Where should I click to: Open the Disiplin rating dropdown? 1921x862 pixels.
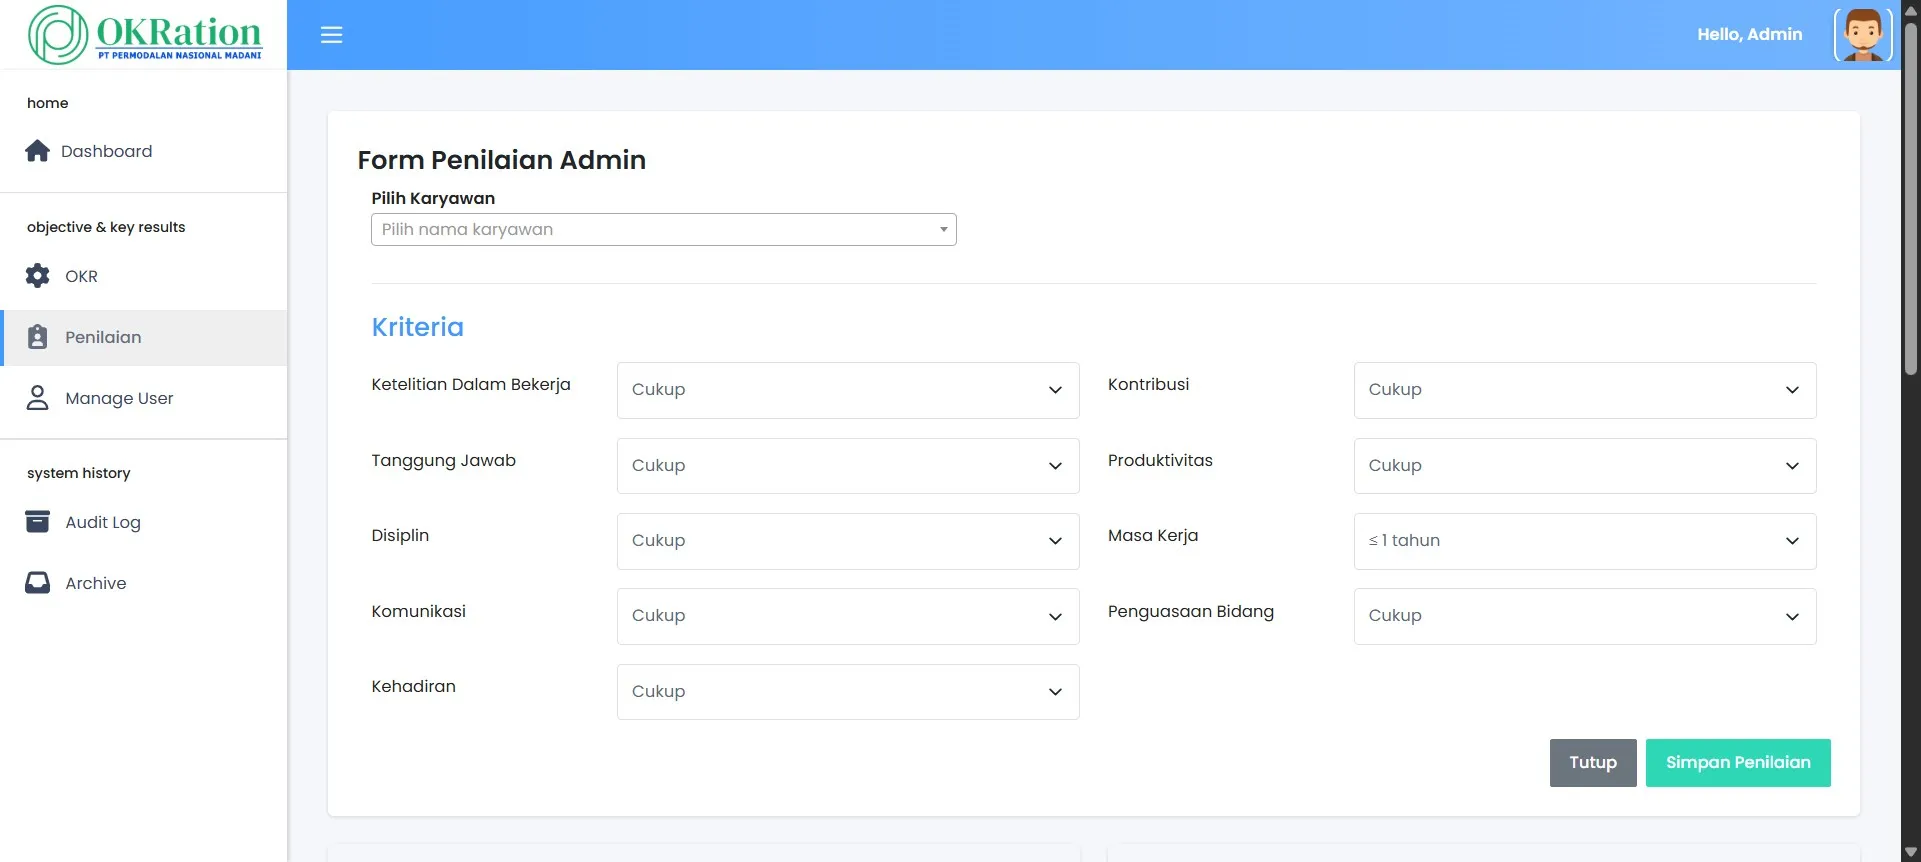point(848,541)
